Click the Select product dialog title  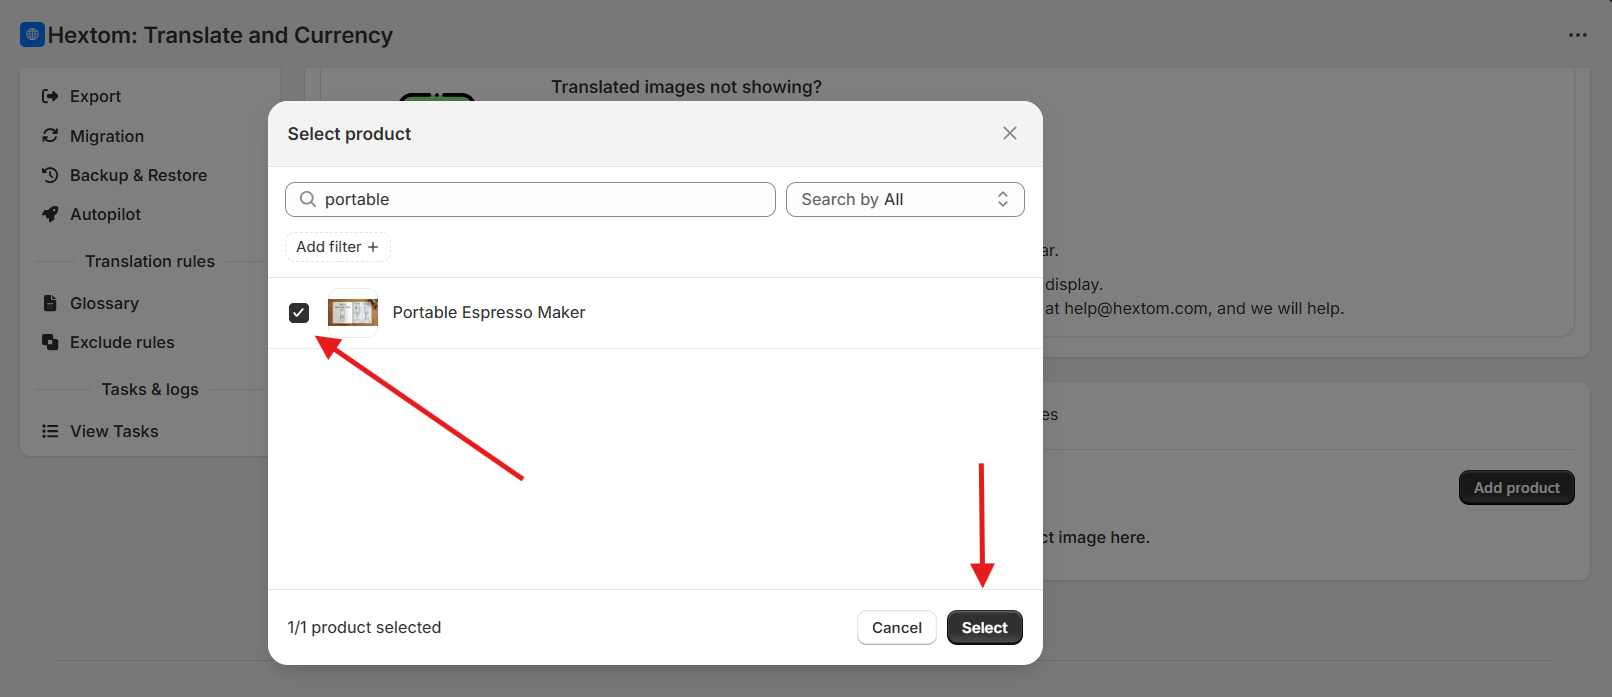click(349, 134)
